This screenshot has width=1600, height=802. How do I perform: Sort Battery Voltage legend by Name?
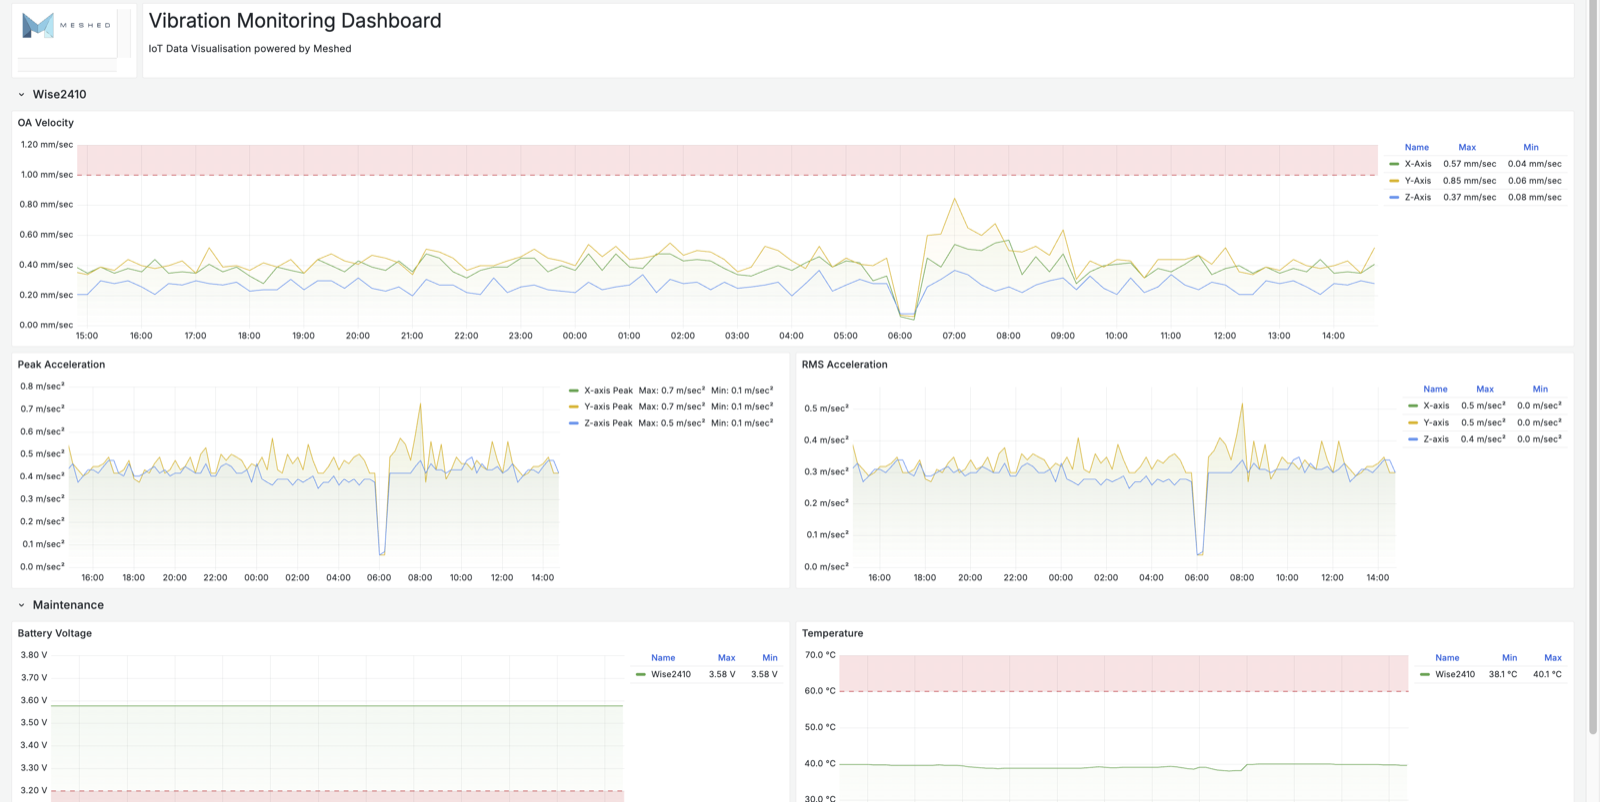pyautogui.click(x=663, y=658)
